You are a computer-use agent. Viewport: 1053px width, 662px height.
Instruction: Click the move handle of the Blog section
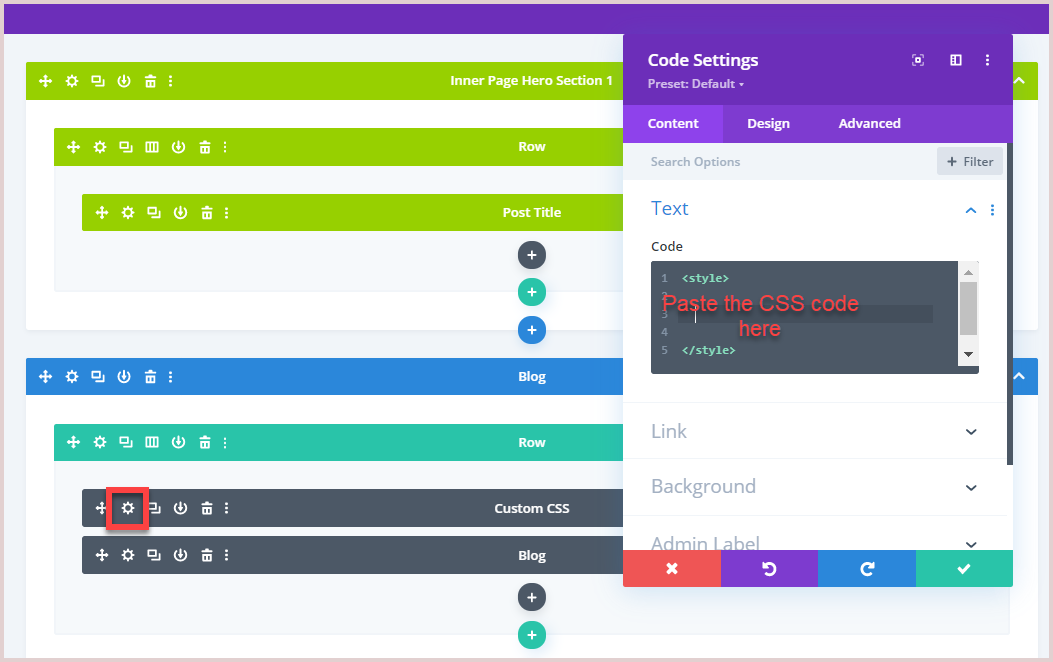45,376
